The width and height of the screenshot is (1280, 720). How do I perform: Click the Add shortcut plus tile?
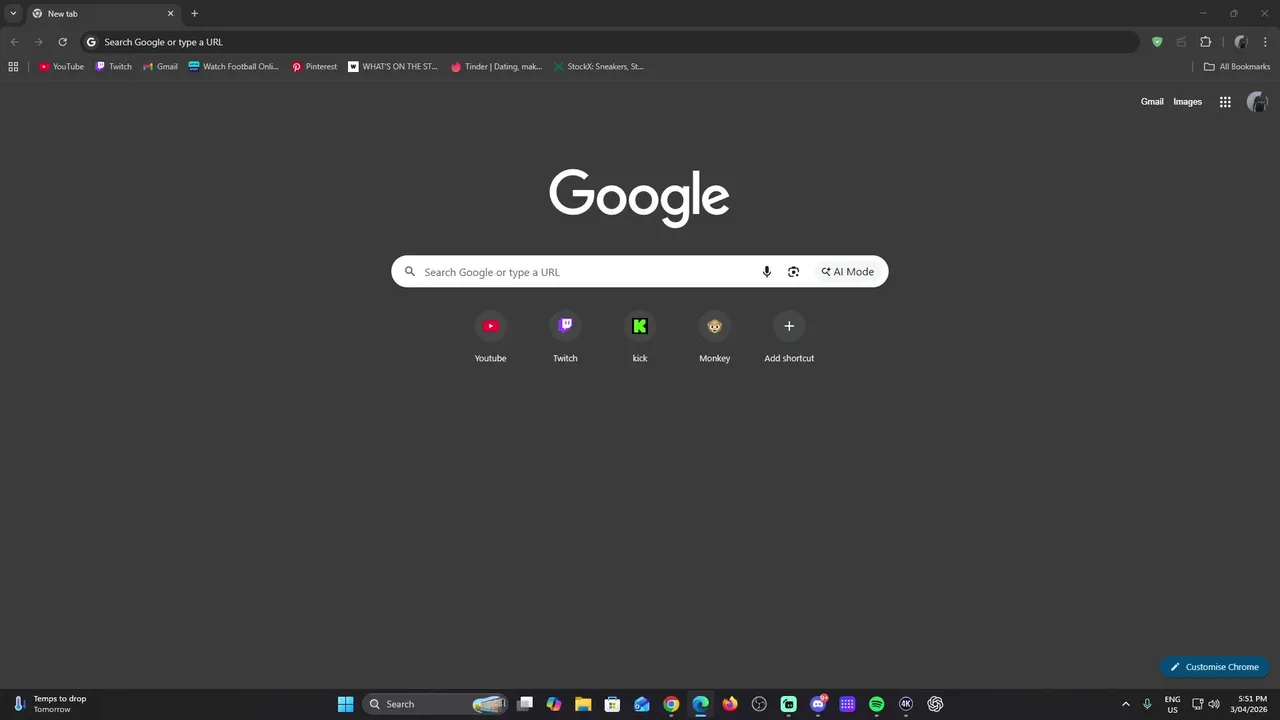(x=789, y=337)
